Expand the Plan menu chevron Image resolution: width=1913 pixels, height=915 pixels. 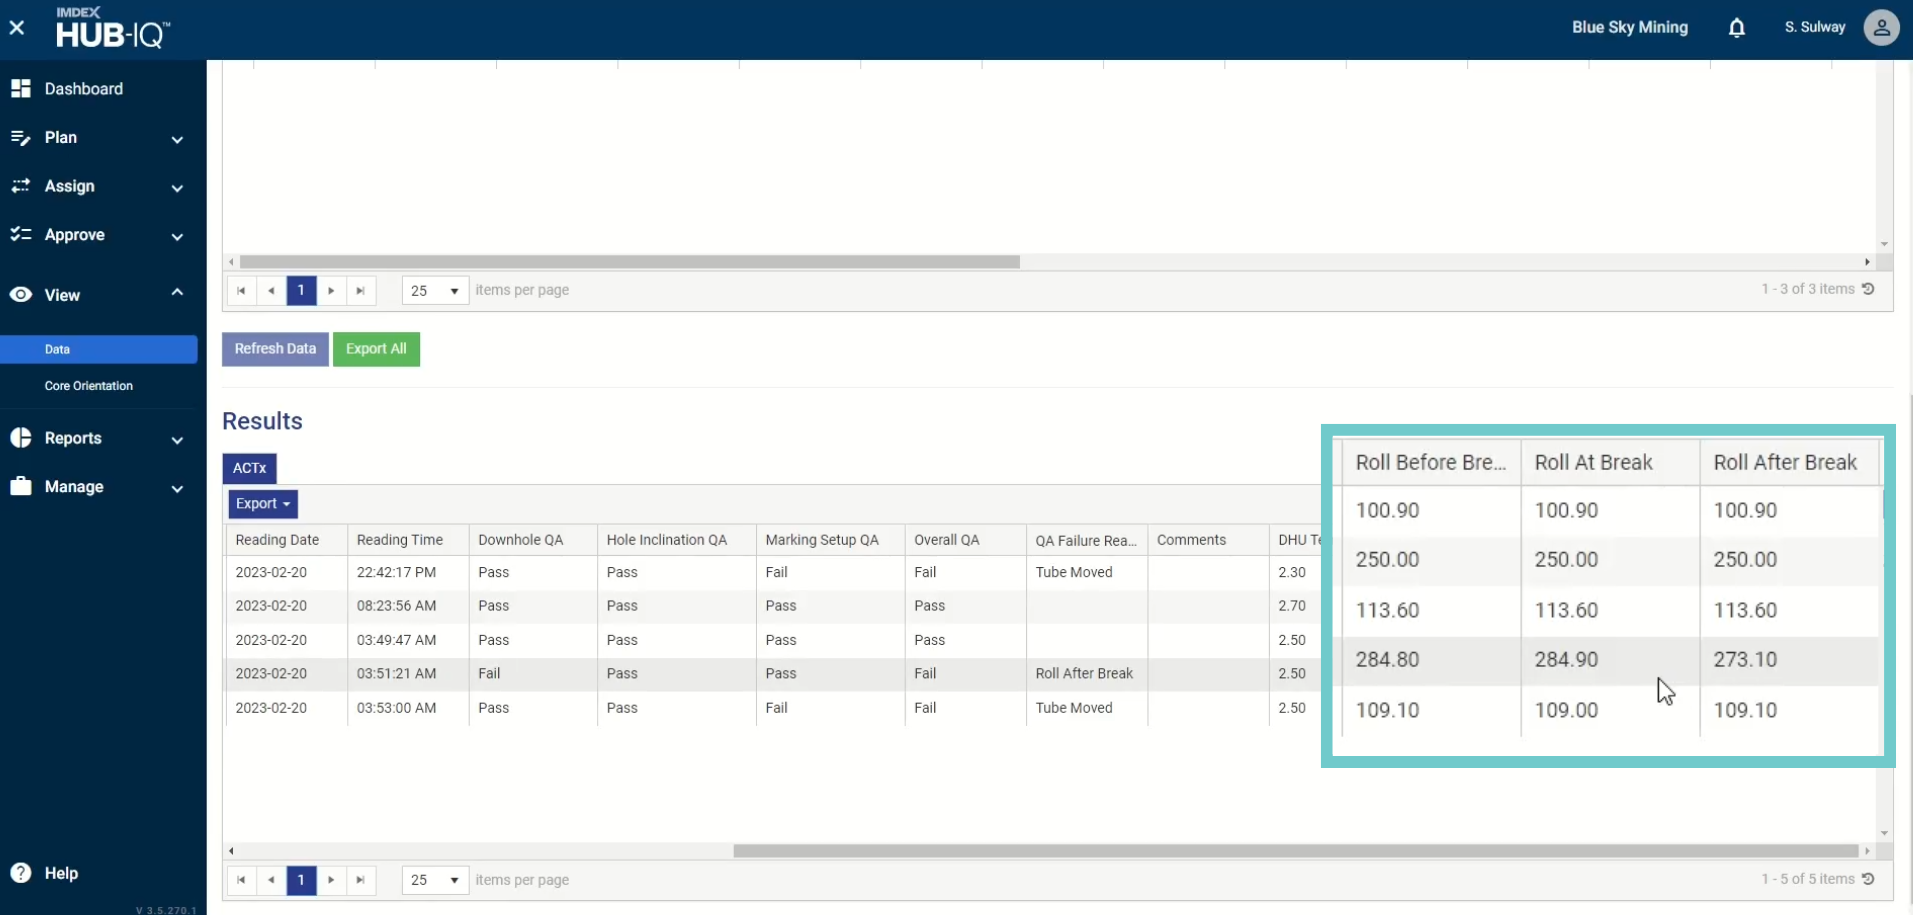coord(177,139)
